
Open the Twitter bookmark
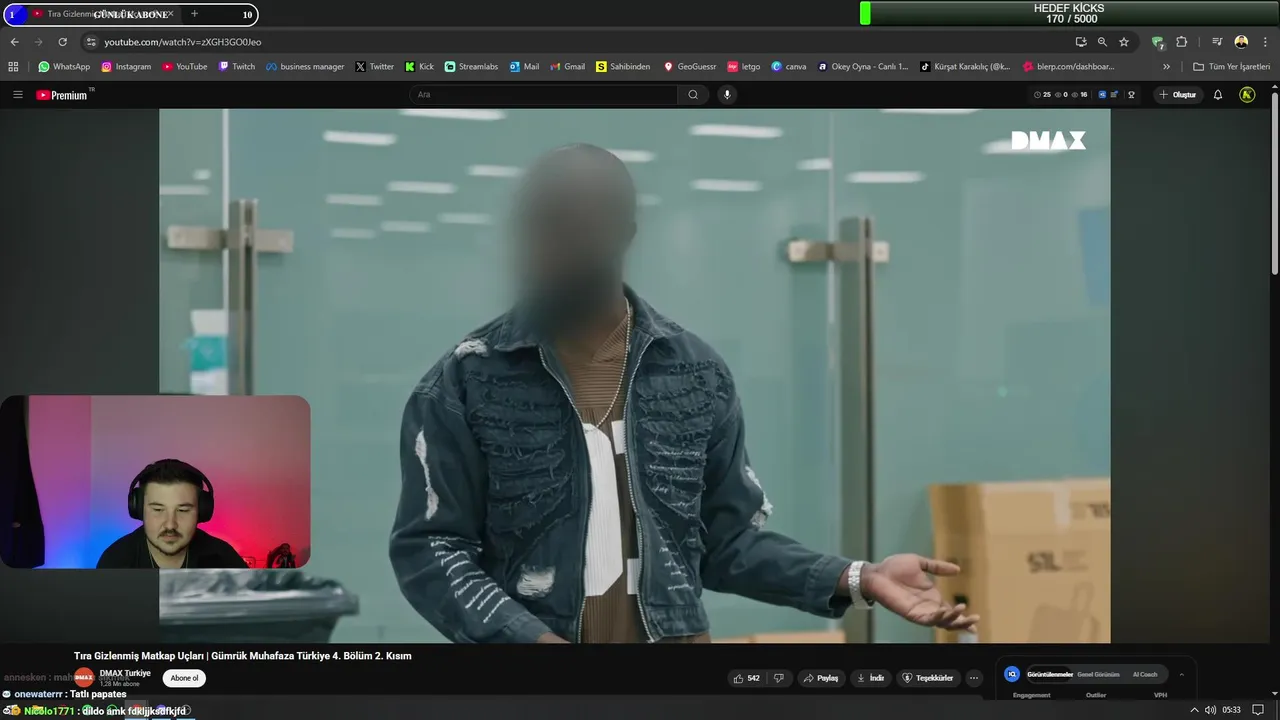(375, 67)
